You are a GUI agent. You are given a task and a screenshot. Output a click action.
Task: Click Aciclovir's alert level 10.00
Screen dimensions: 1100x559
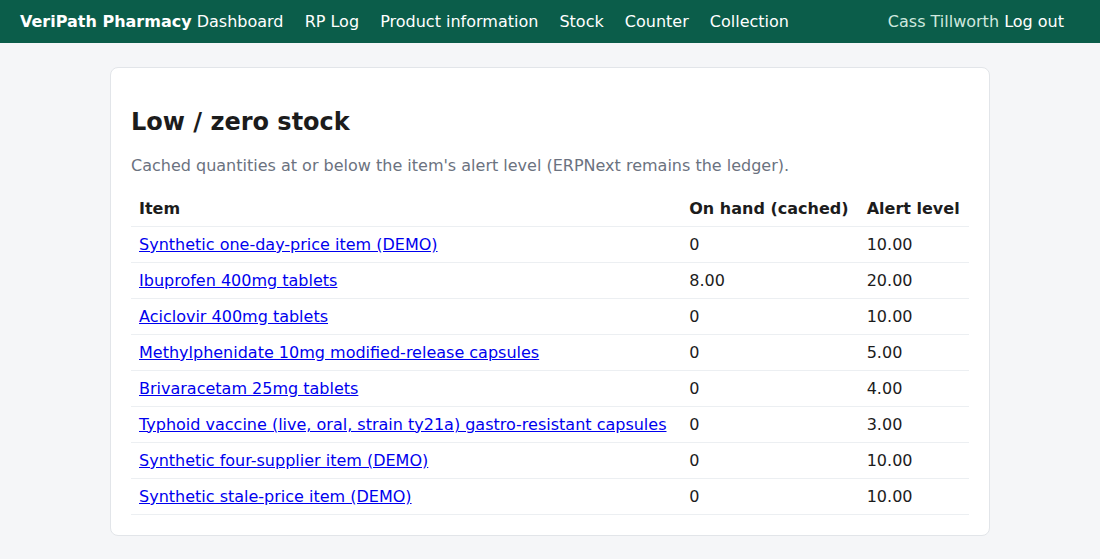coord(889,316)
